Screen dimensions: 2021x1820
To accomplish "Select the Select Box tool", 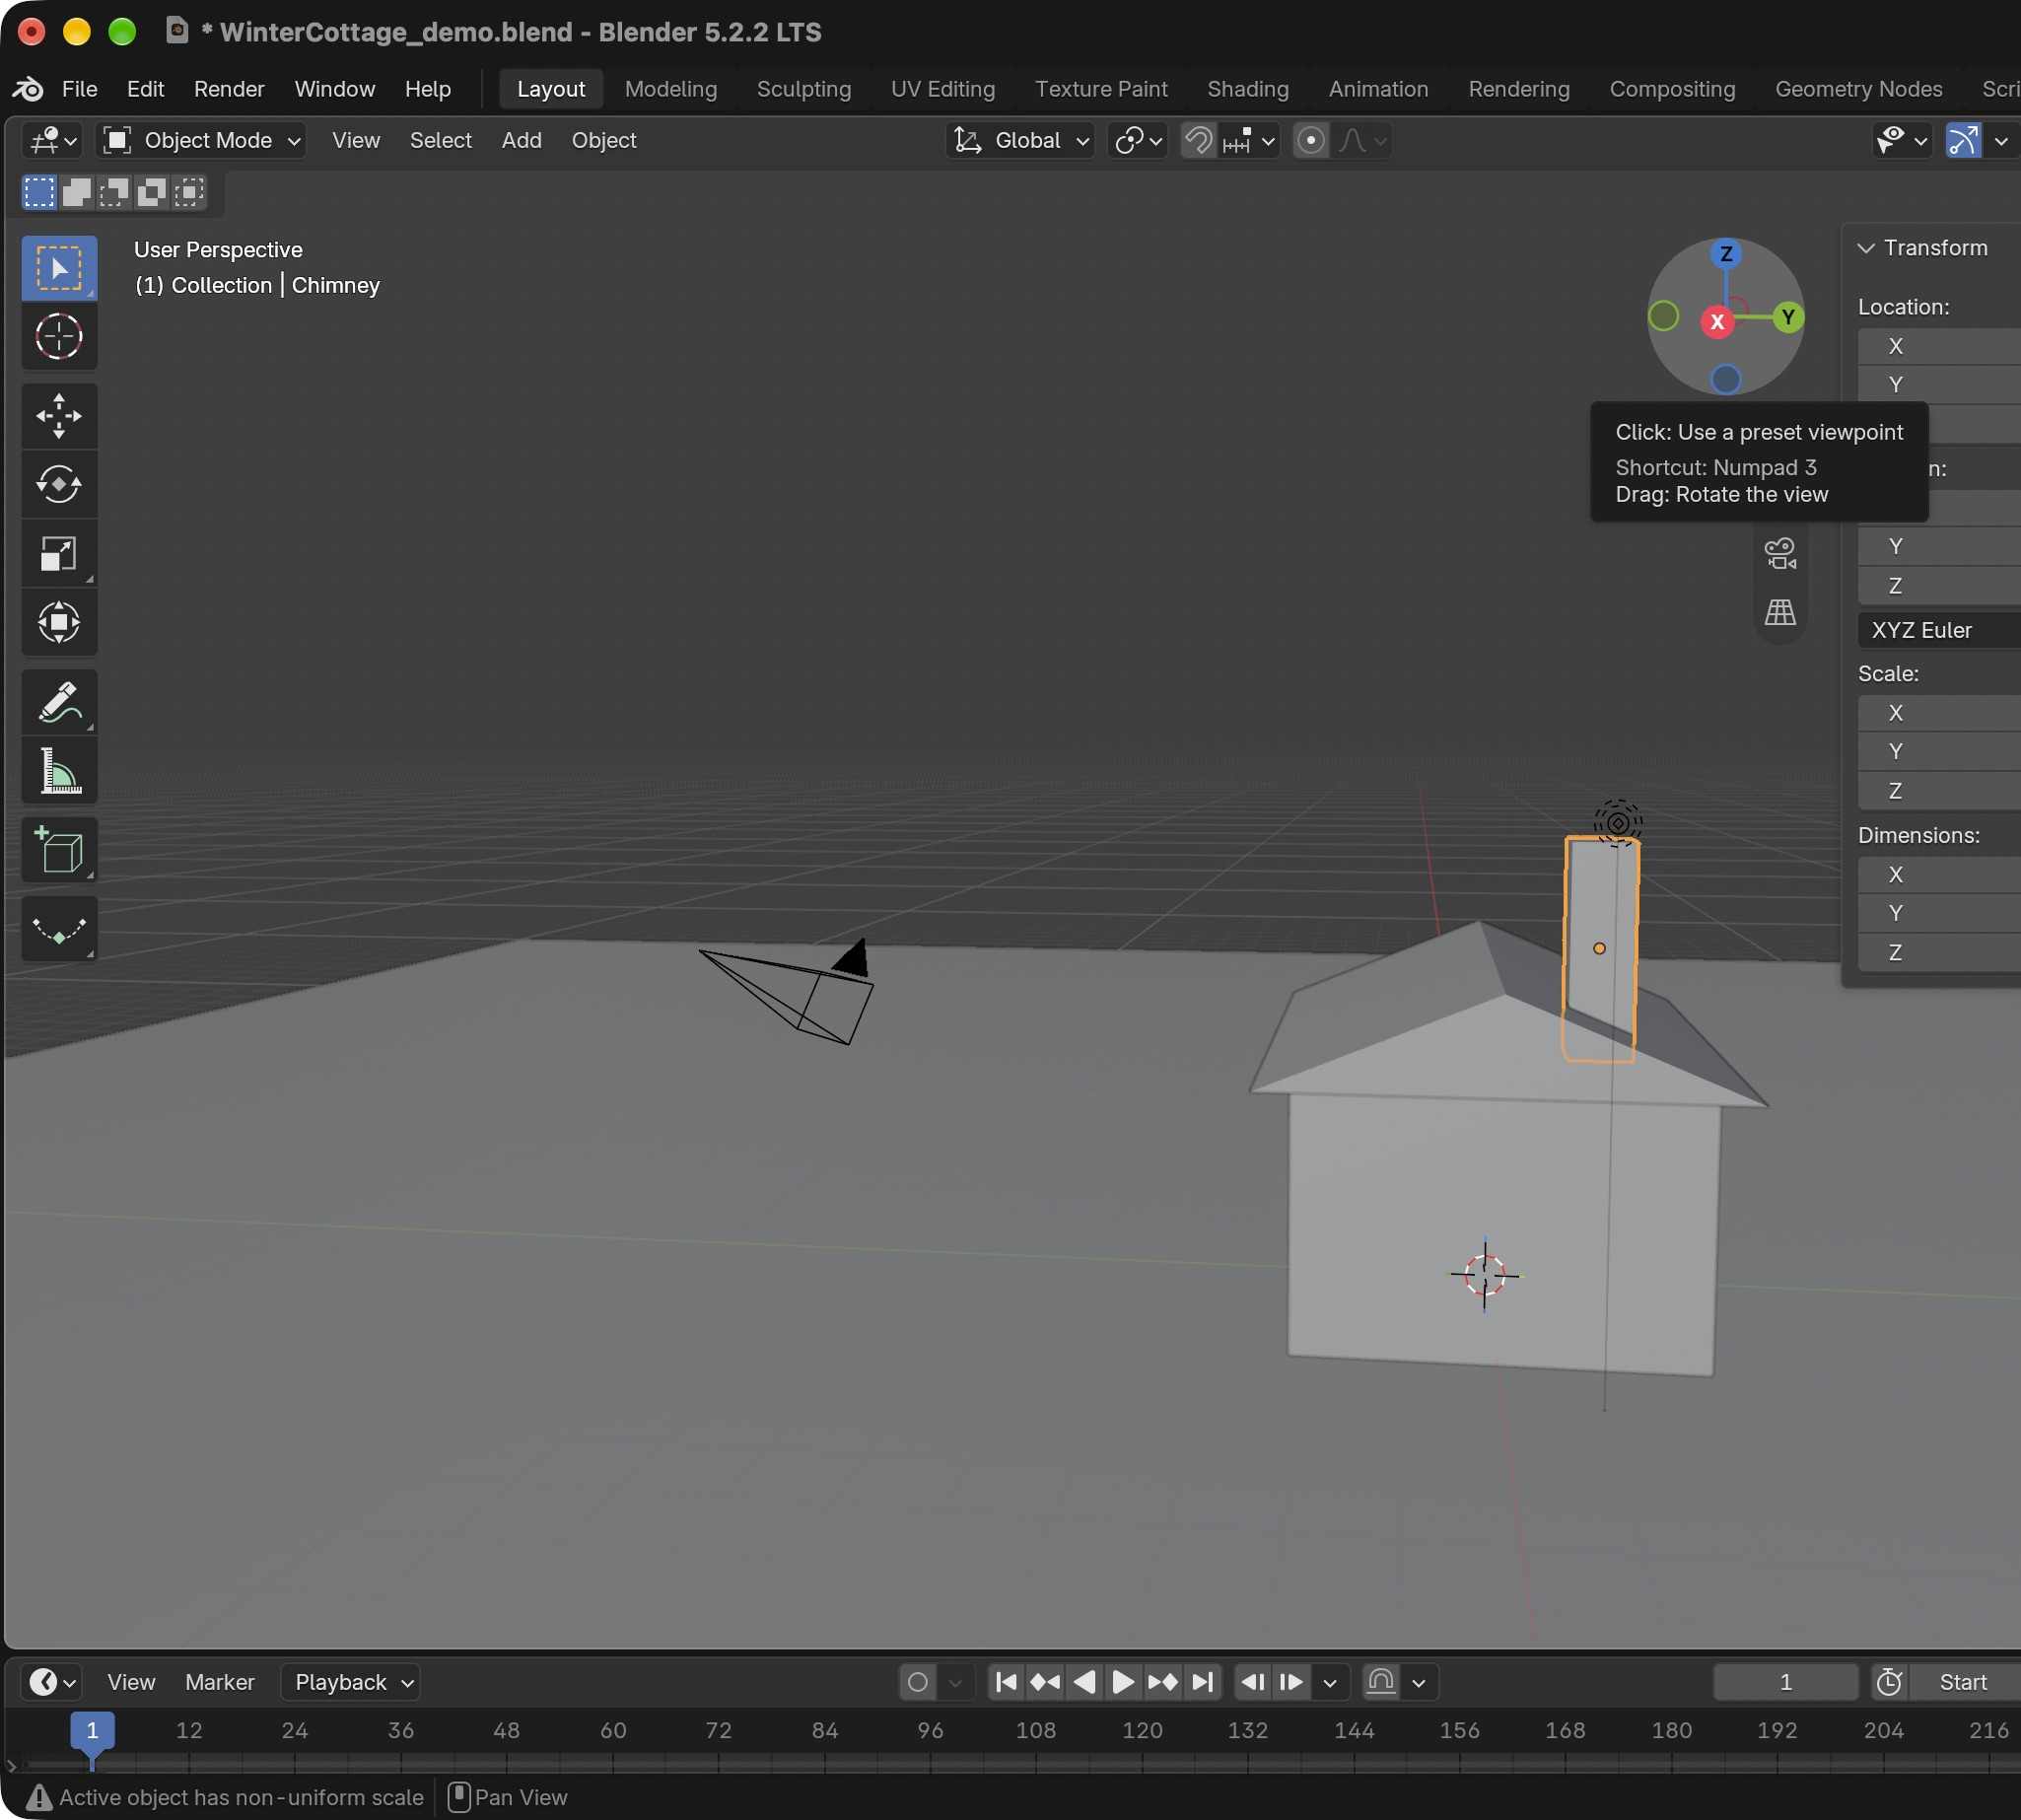I will coord(59,268).
